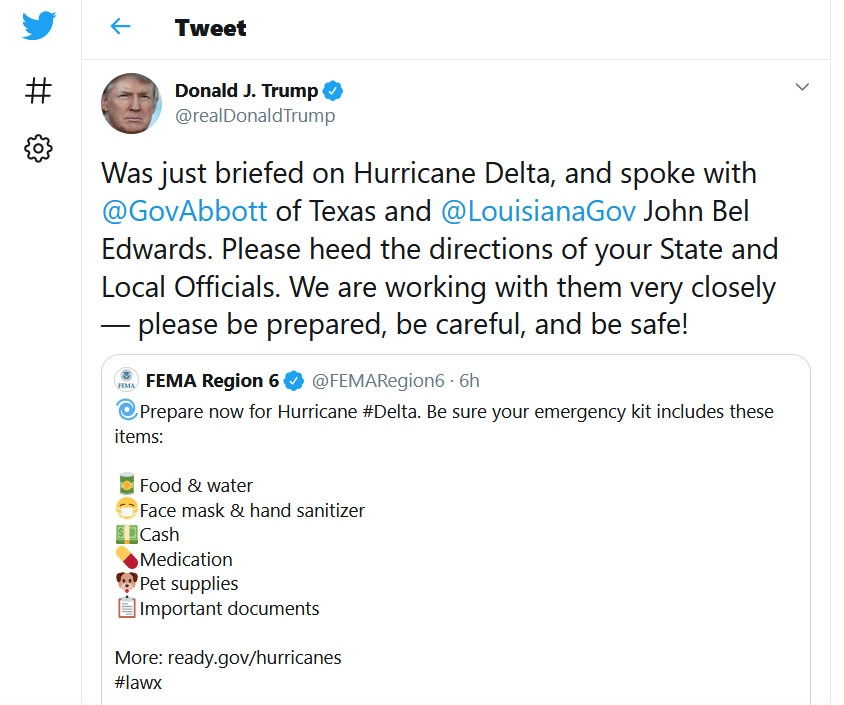The width and height of the screenshot is (844, 705).
Task: Open the Settings gear icon
Action: point(38,149)
